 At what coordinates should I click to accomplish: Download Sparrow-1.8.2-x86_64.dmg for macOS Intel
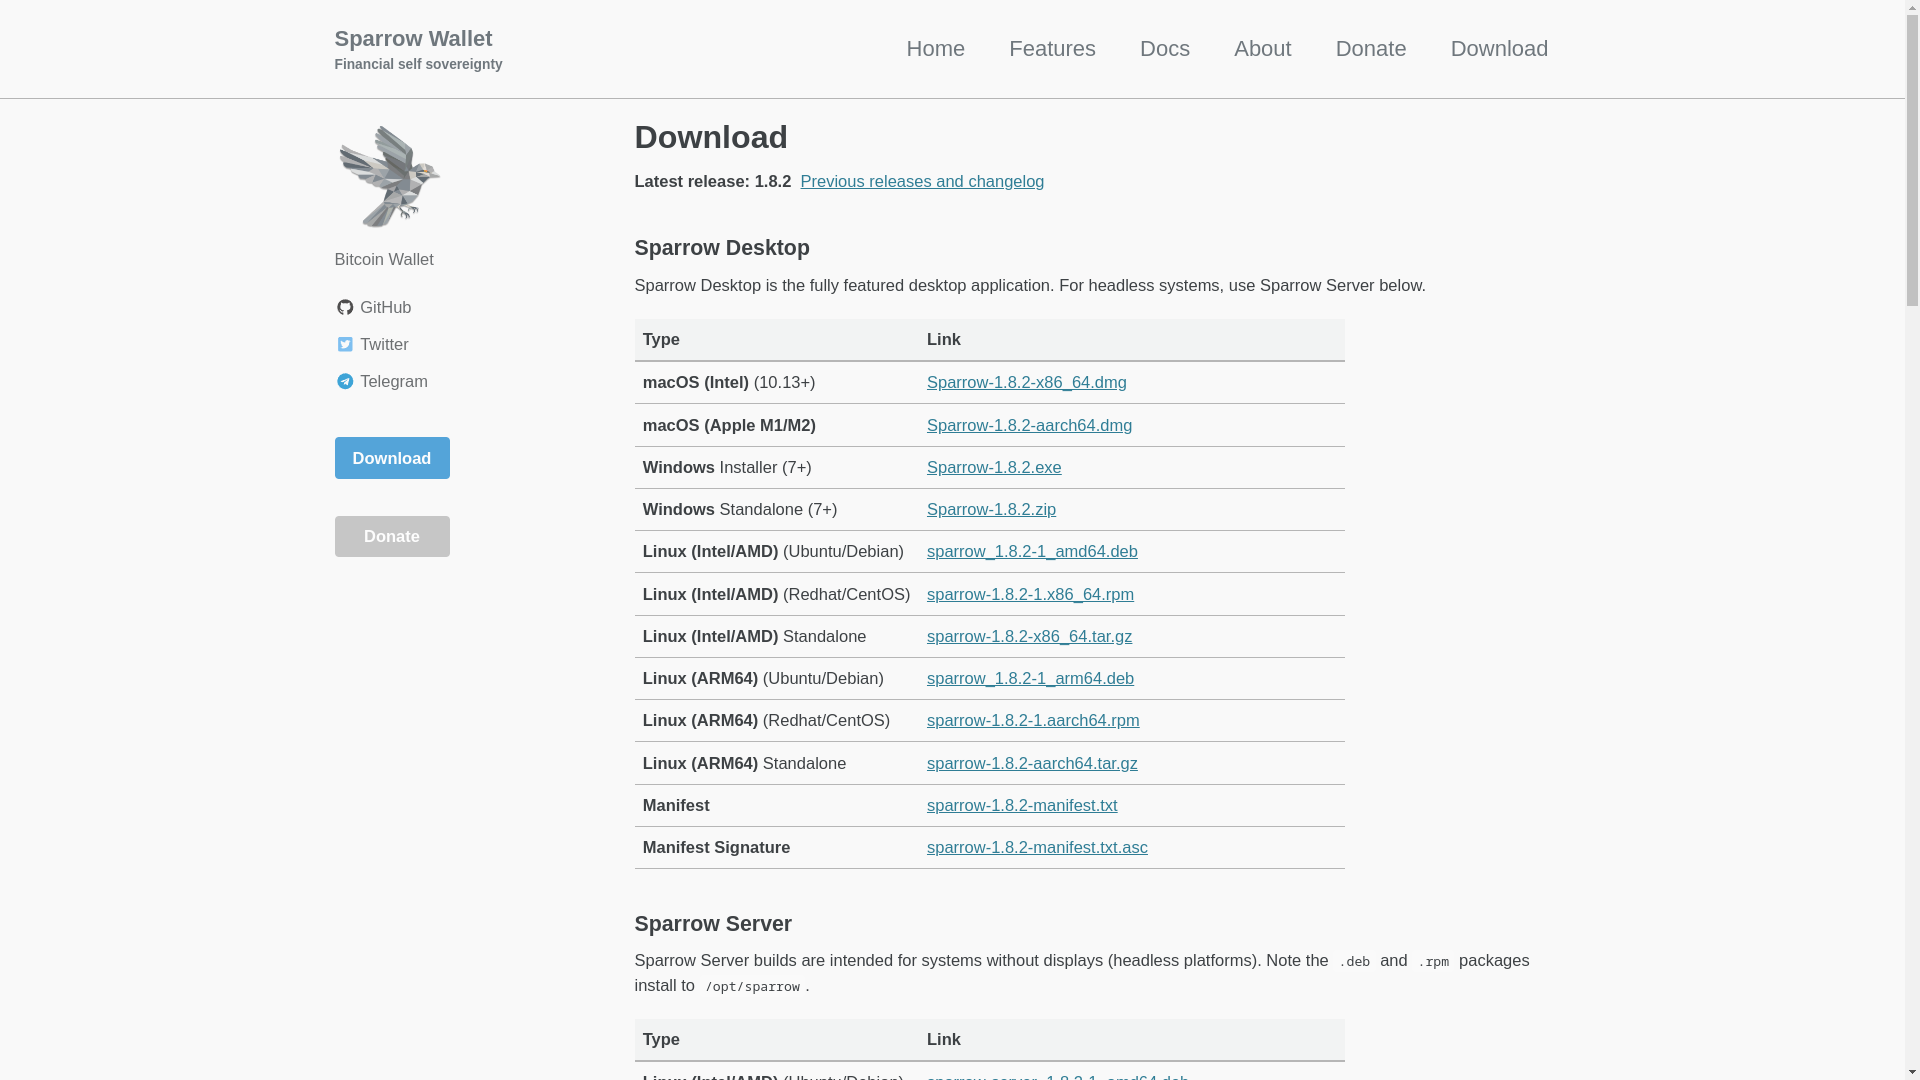[x=1026, y=383]
